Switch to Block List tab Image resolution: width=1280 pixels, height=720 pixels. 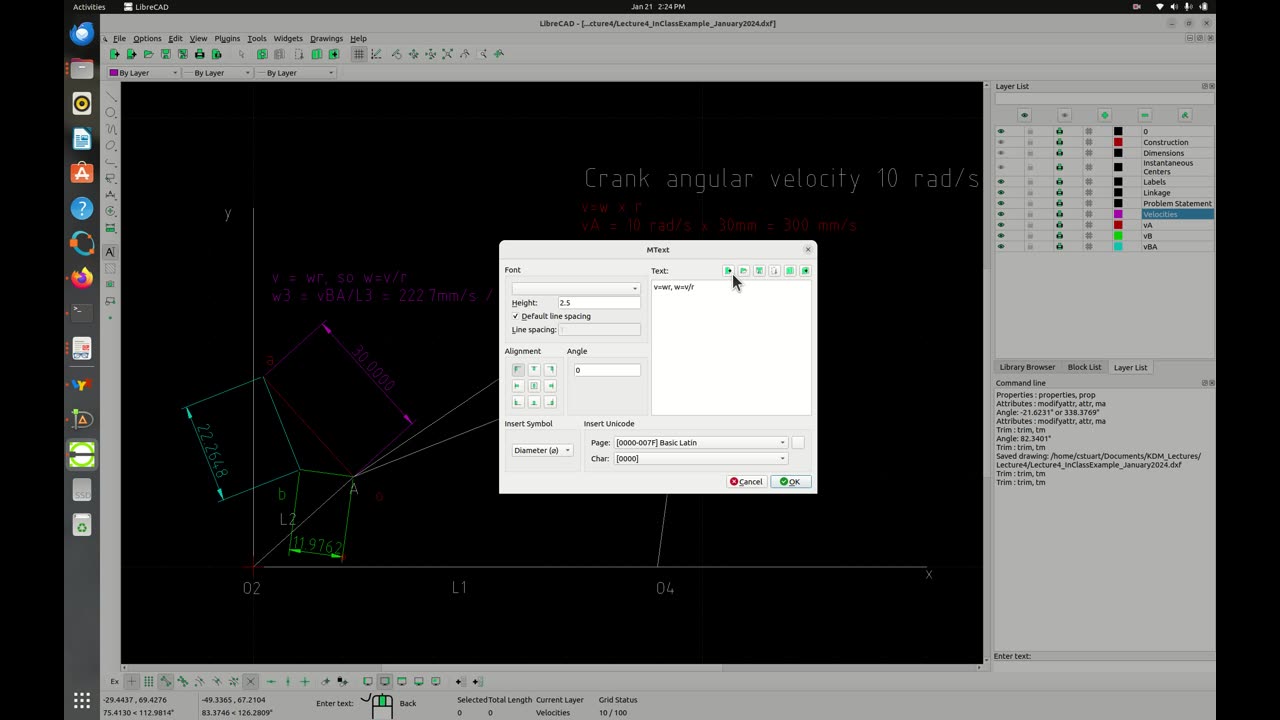click(x=1084, y=367)
